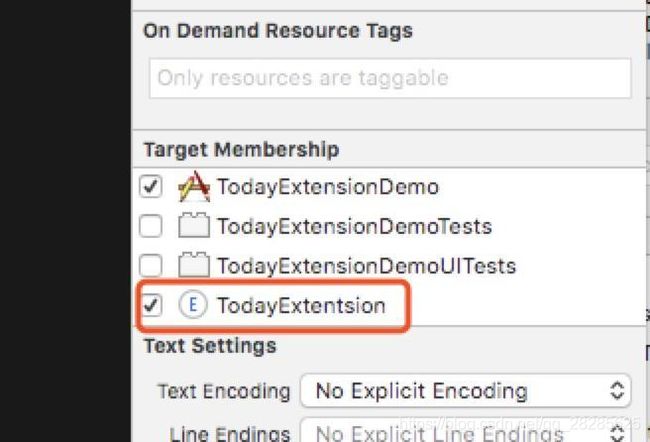Select the TodayExtensionDemoTests target row

pos(389,226)
